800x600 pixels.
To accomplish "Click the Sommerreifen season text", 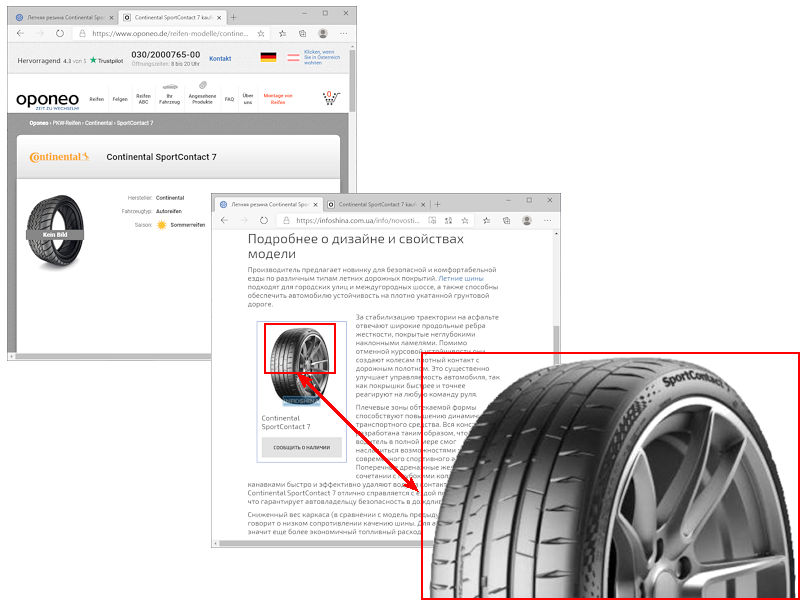I will tap(188, 224).
